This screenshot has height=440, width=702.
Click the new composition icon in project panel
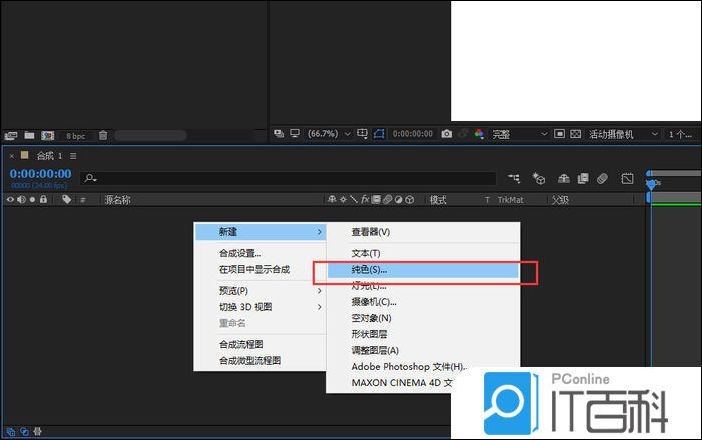coord(47,135)
